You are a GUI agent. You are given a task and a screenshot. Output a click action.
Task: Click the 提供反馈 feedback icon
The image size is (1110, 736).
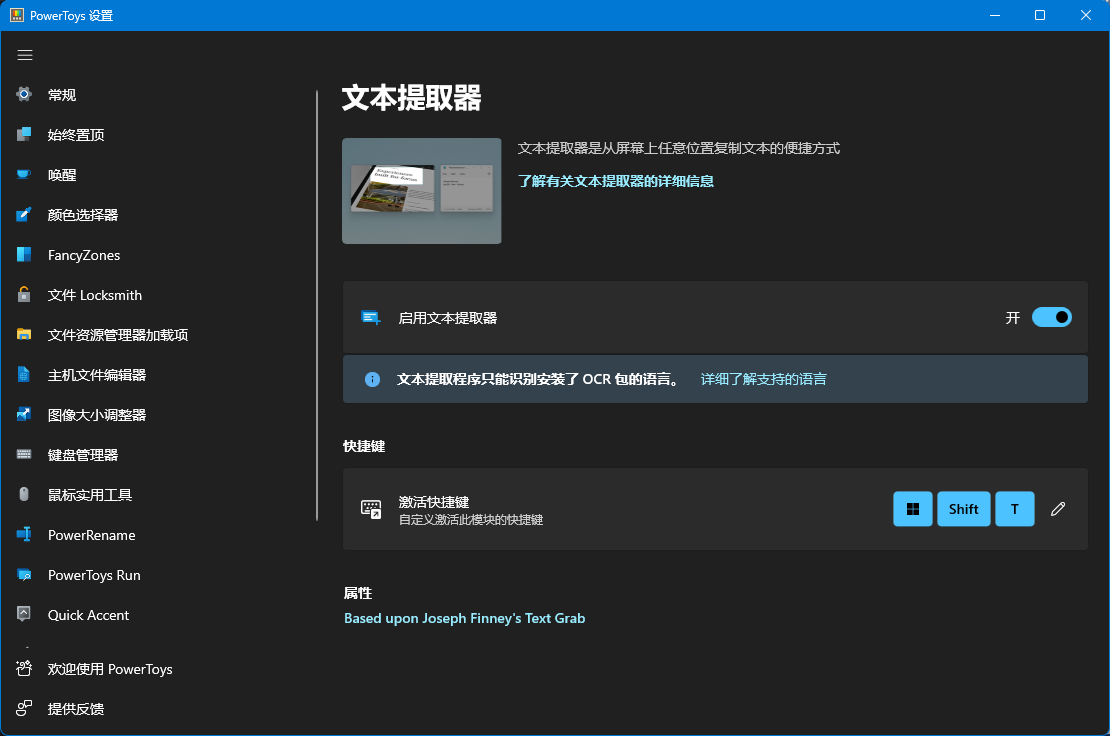24,708
